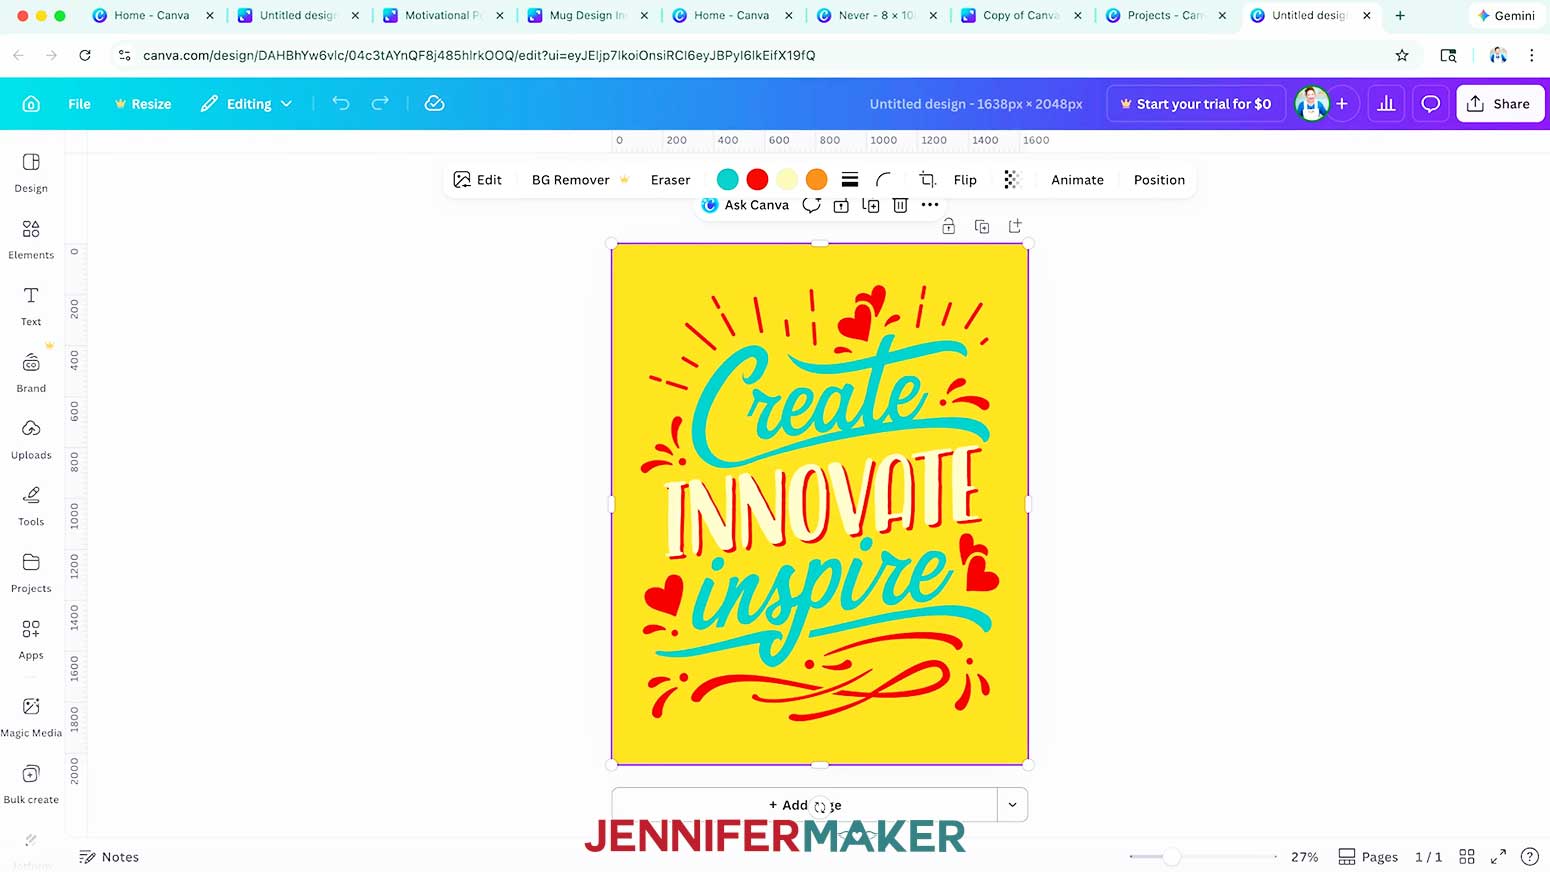Click Edit image button

click(478, 180)
